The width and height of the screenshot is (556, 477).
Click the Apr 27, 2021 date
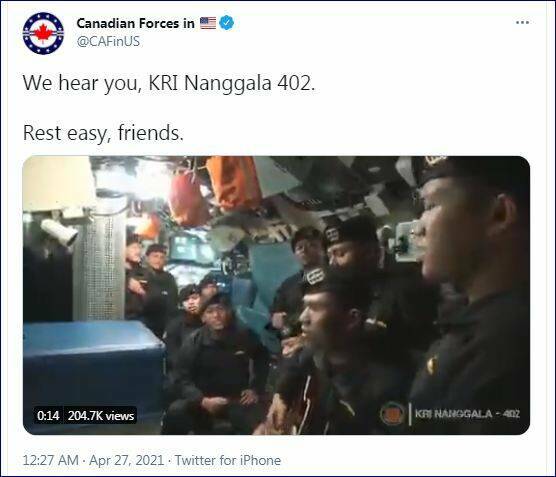(x=127, y=460)
